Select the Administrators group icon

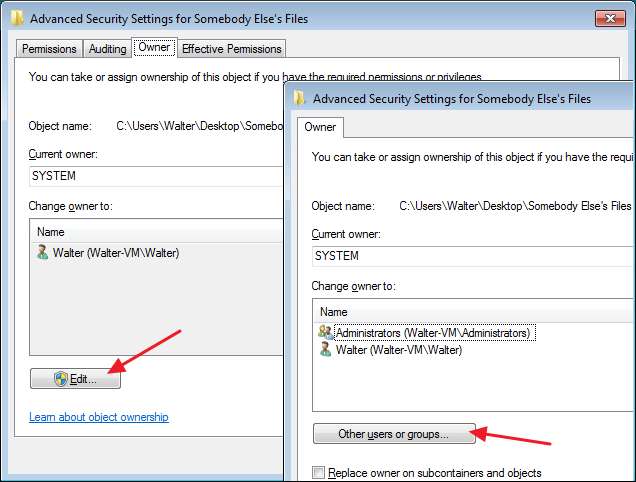(x=324, y=332)
